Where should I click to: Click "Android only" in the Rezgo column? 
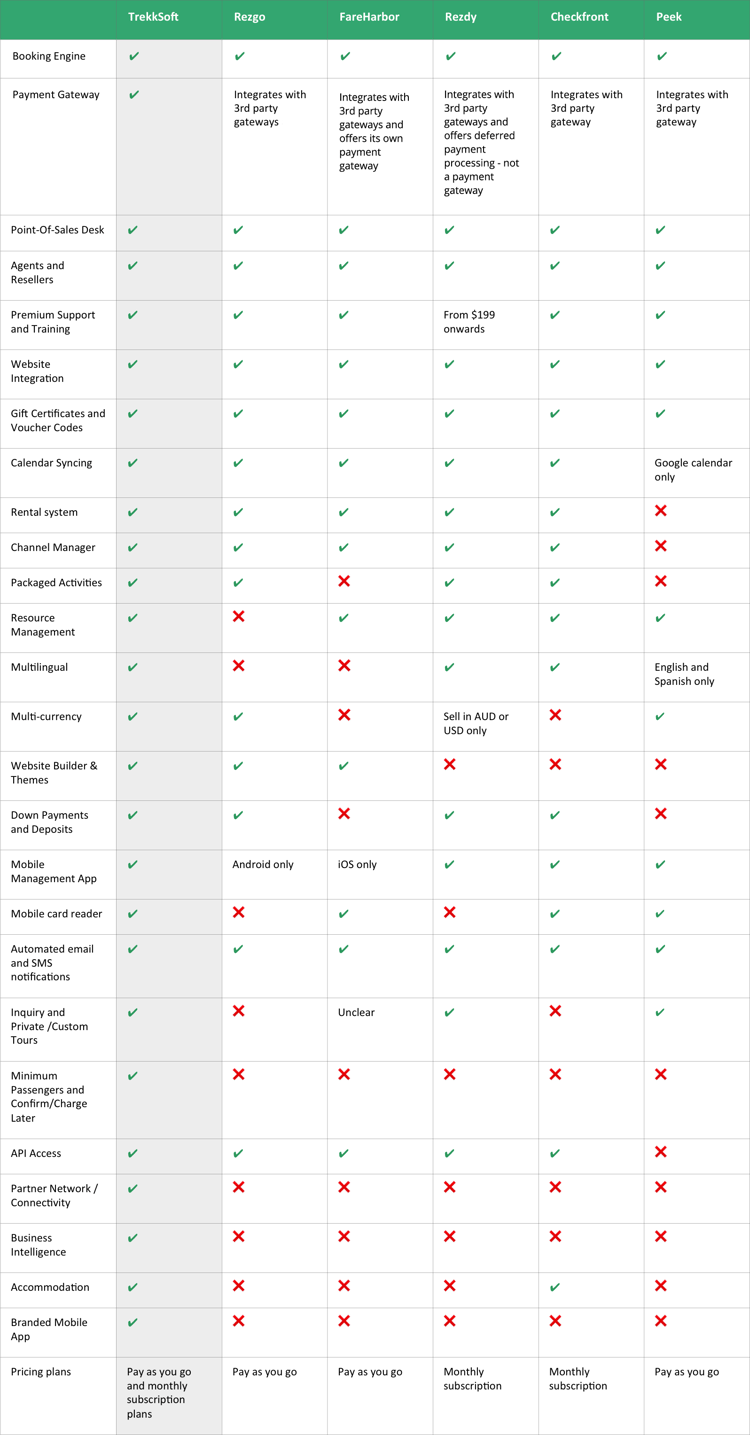click(263, 864)
